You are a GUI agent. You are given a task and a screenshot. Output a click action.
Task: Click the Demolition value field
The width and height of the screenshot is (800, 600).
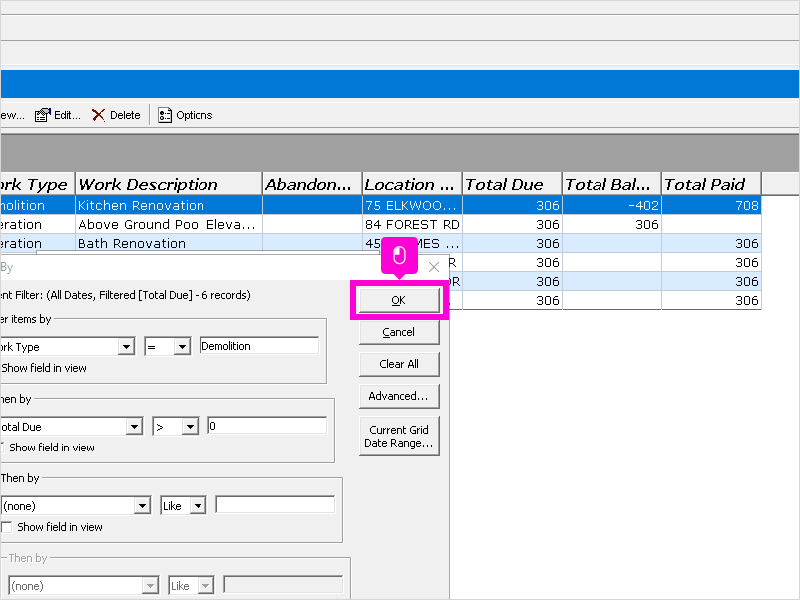click(x=259, y=346)
